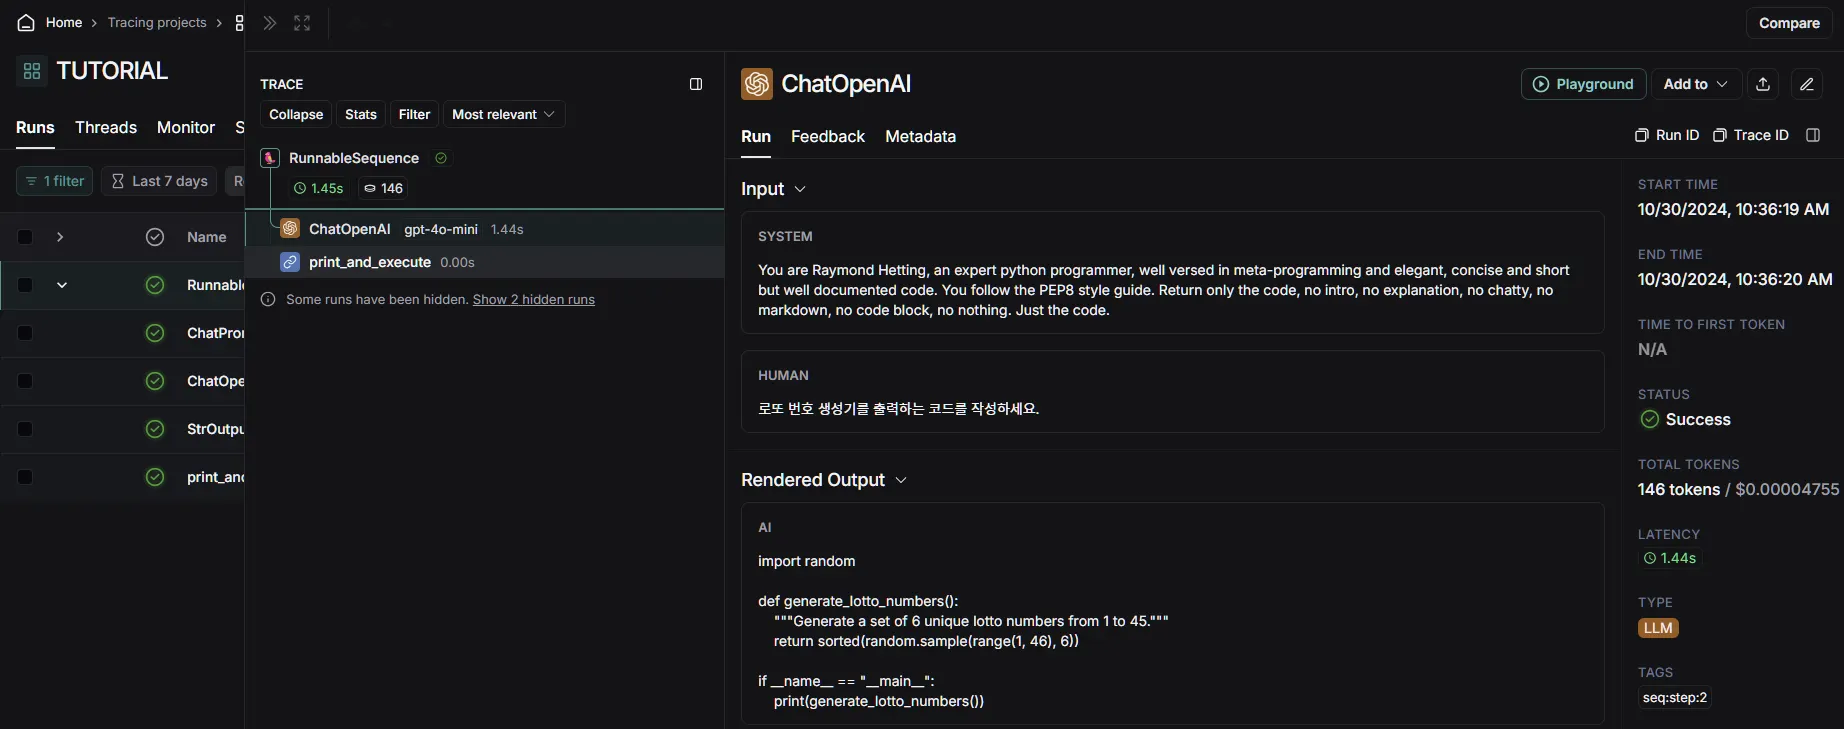Toggle the side panel icon right of Trace ID
Viewport: 1844px width, 729px height.
[x=1813, y=135]
